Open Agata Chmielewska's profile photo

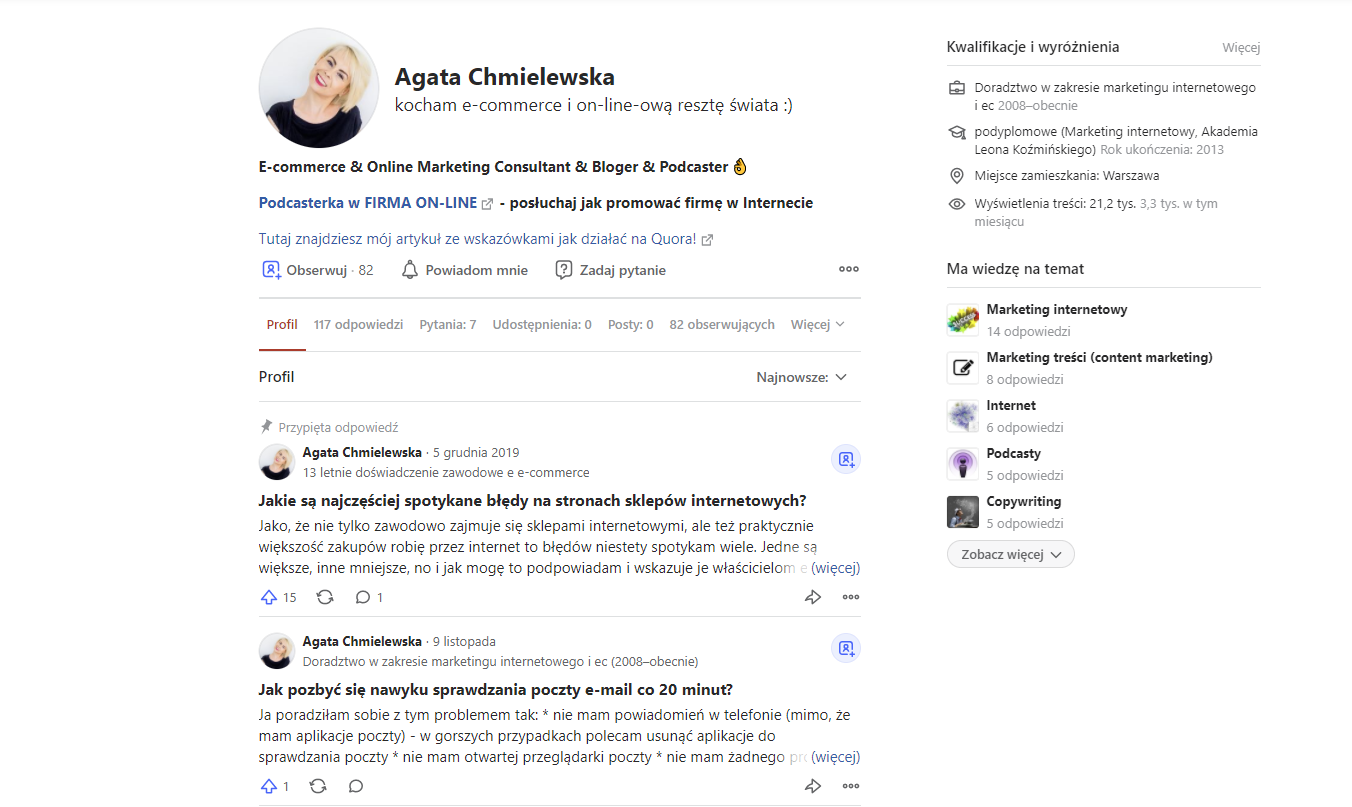click(319, 88)
